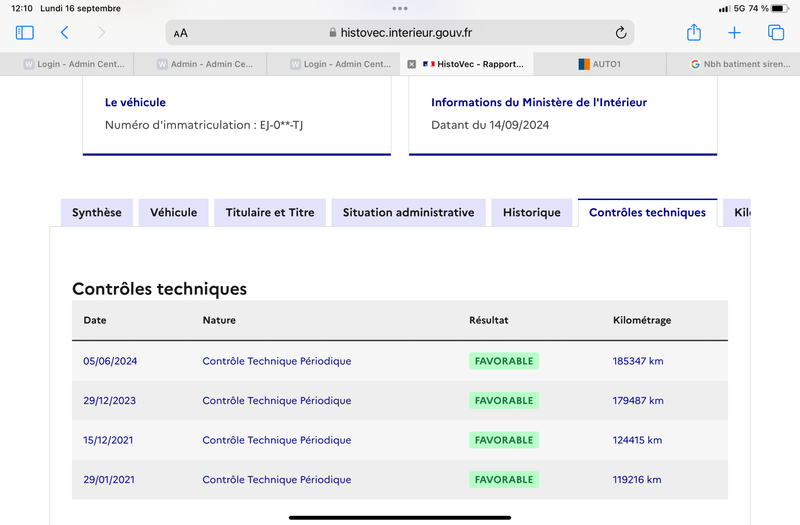
Task: Open the Synthèse tab
Action: click(97, 212)
